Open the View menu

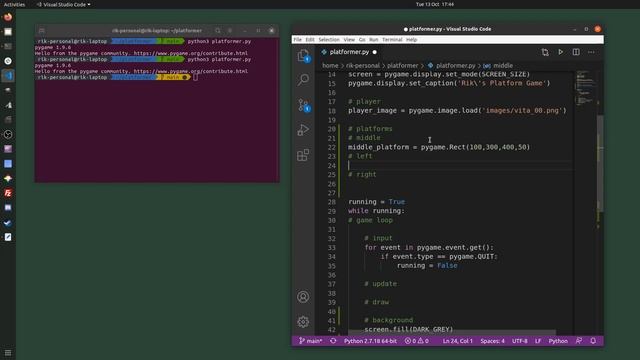point(349,40)
